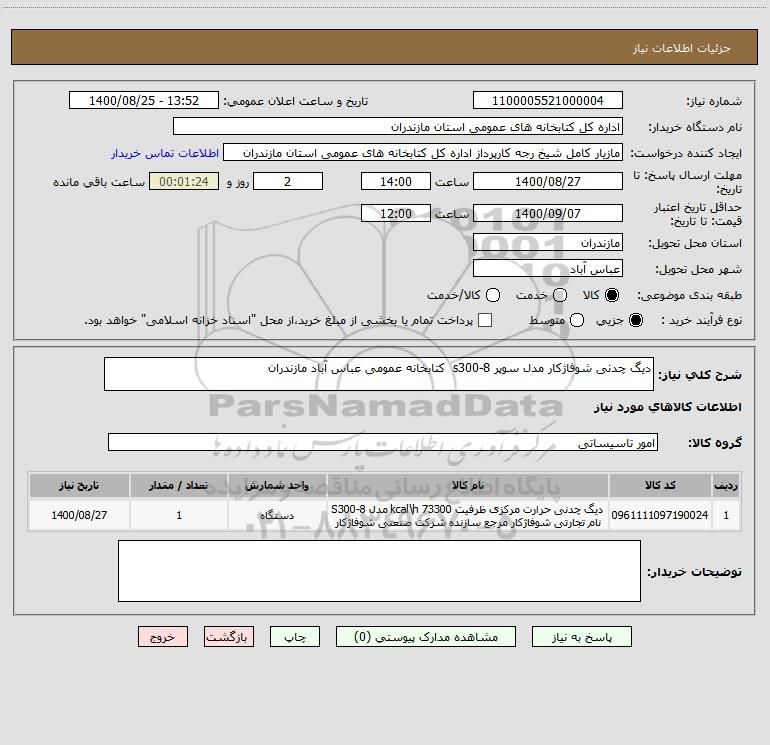
Task: Click the deadline time 14:00 field
Action: [x=396, y=181]
